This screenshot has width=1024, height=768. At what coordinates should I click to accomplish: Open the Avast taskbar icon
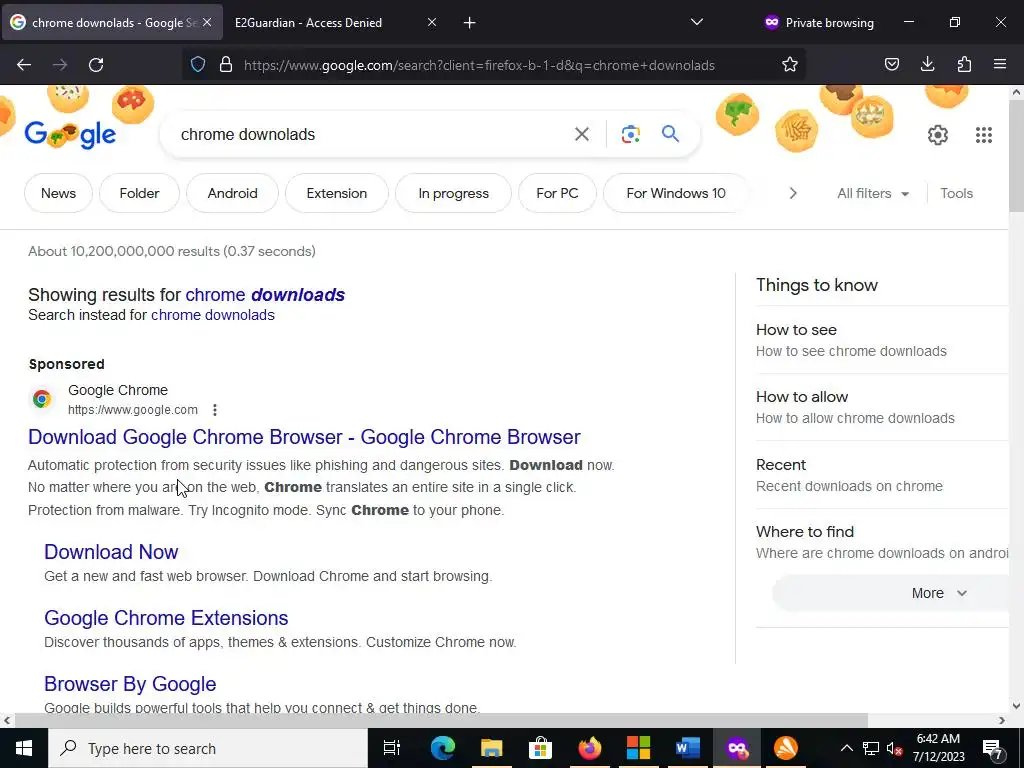pos(786,748)
